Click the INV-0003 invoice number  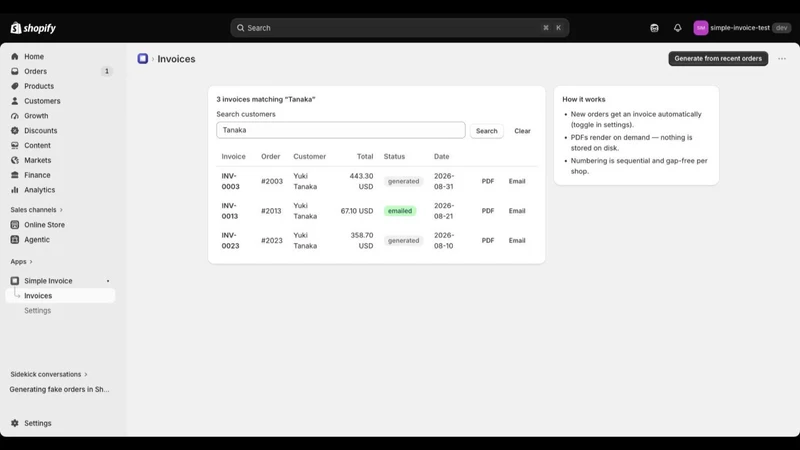(x=231, y=181)
